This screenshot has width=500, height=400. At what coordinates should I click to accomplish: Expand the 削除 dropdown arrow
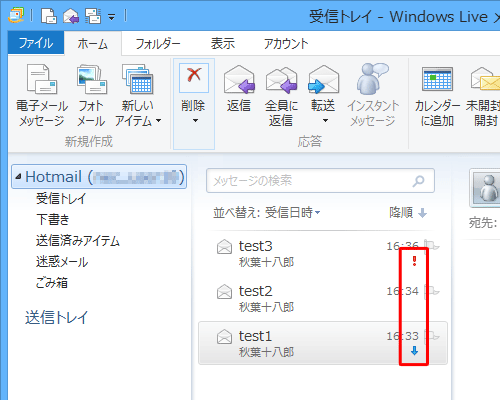[x=195, y=120]
